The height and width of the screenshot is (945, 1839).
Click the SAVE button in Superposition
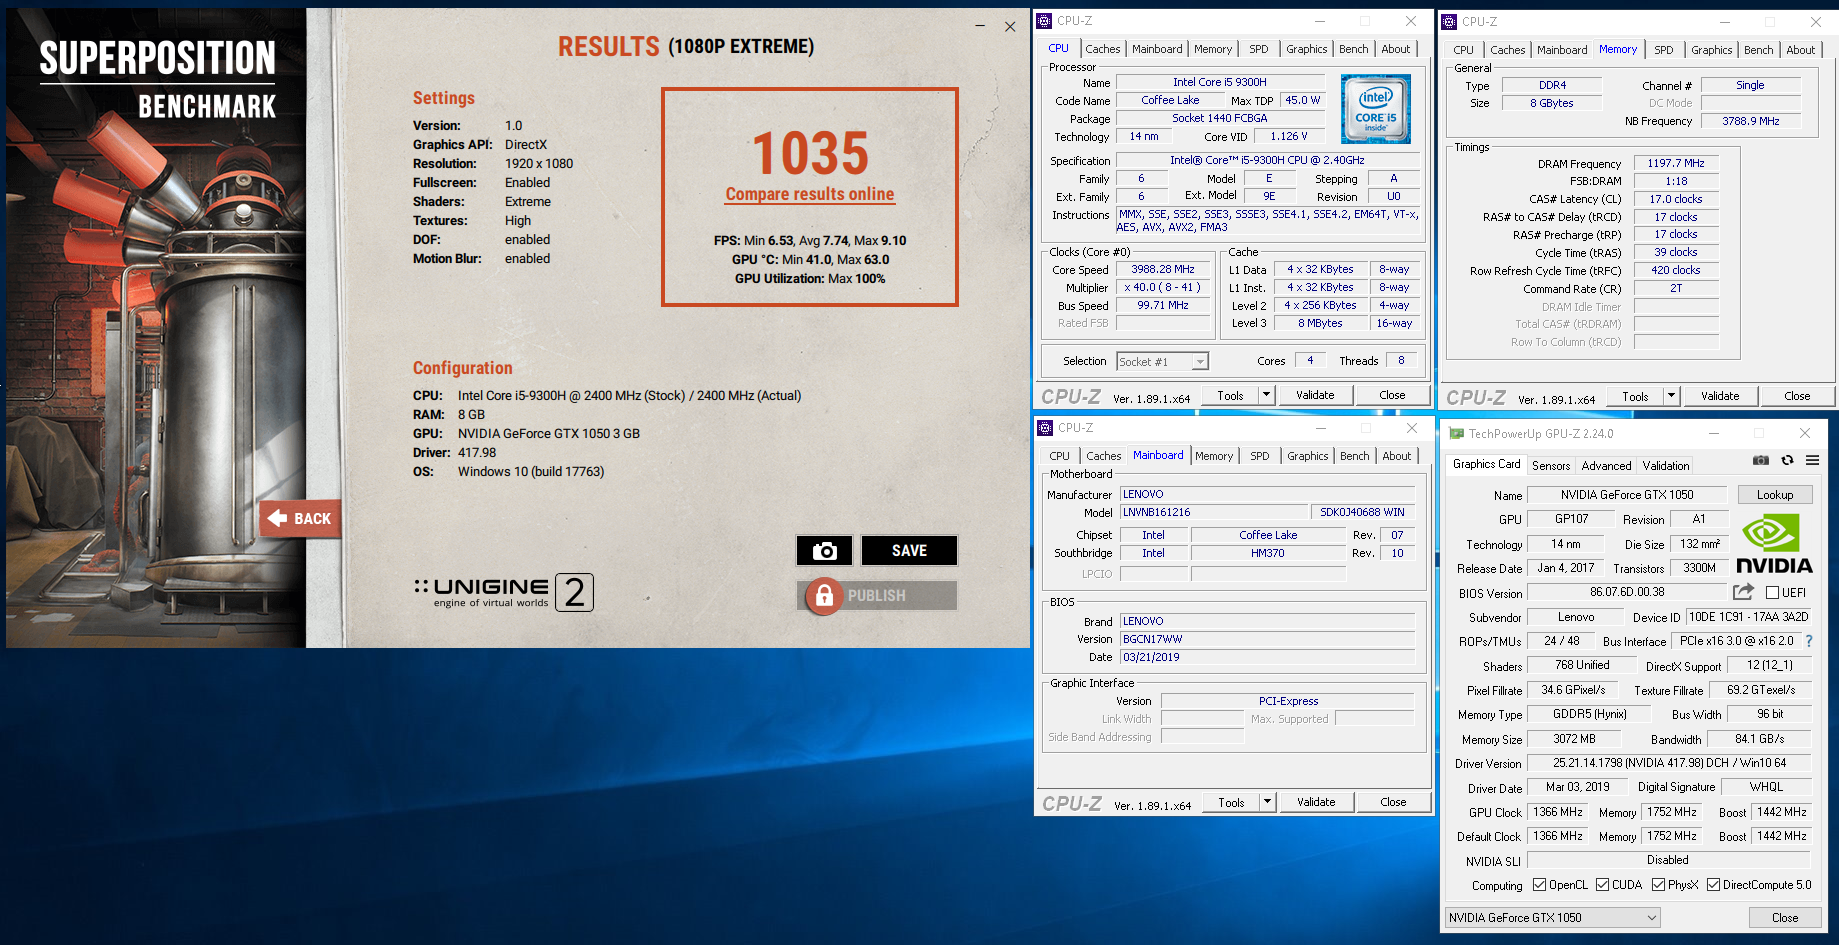pyautogui.click(x=909, y=551)
